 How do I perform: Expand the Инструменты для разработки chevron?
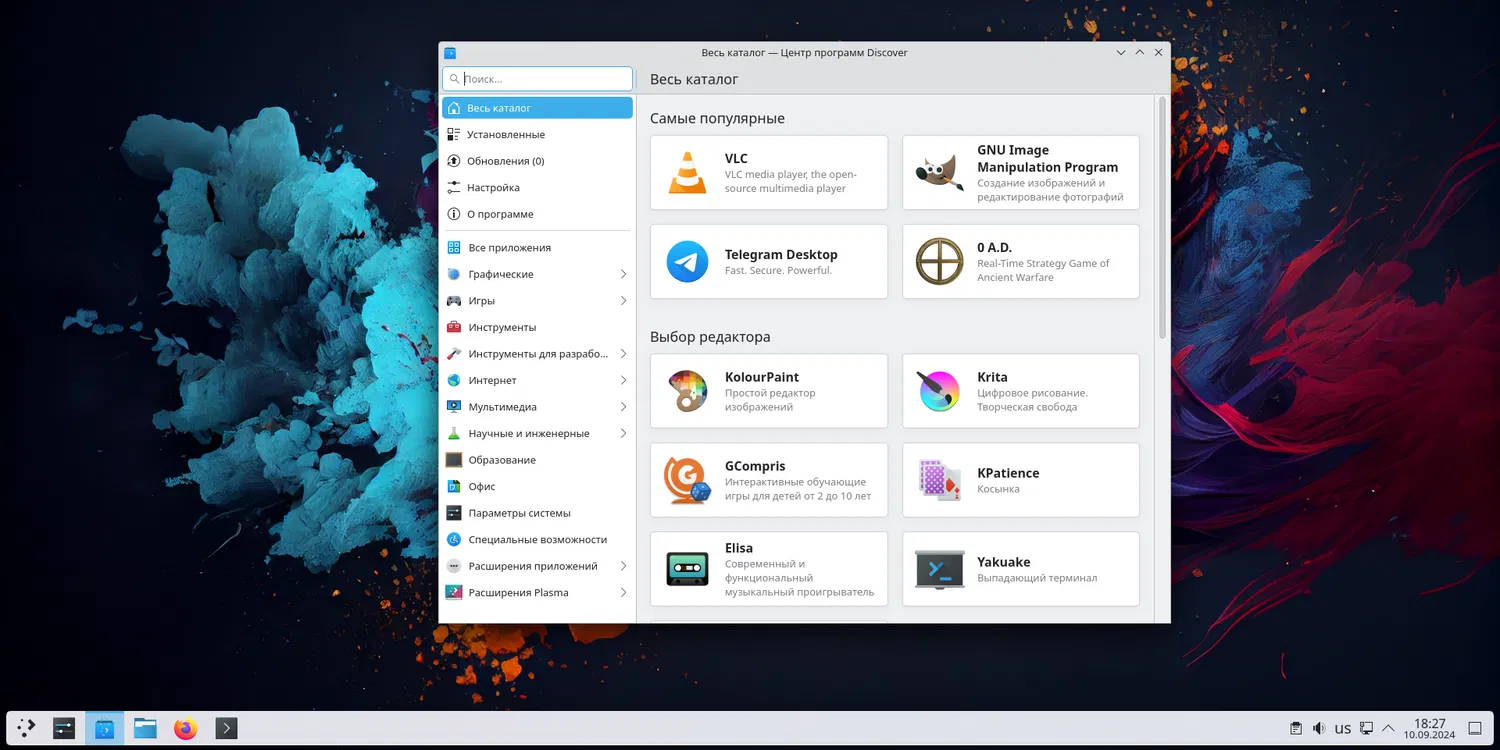click(623, 354)
